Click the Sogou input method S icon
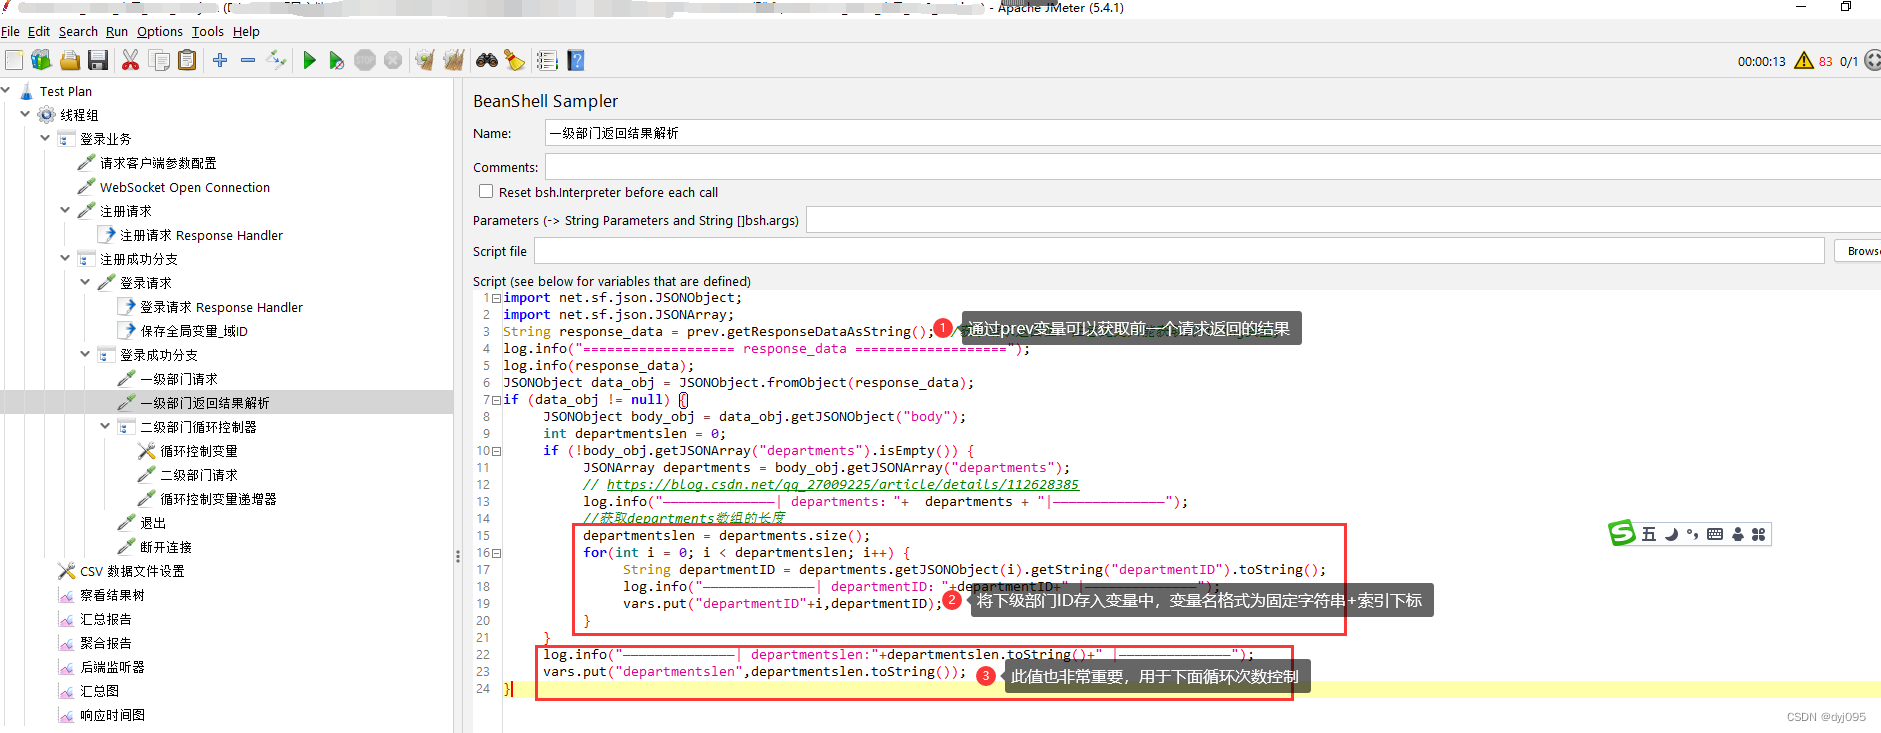 1621,533
